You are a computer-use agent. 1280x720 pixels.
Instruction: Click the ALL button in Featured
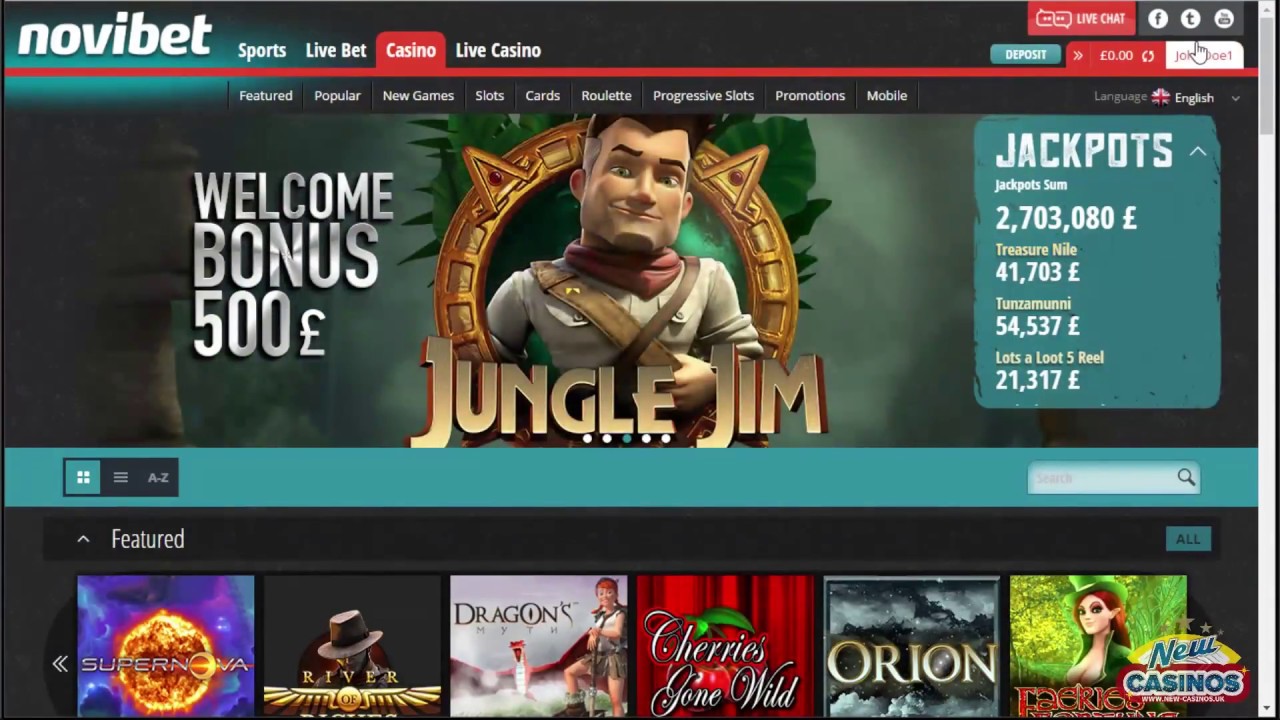pos(1188,539)
